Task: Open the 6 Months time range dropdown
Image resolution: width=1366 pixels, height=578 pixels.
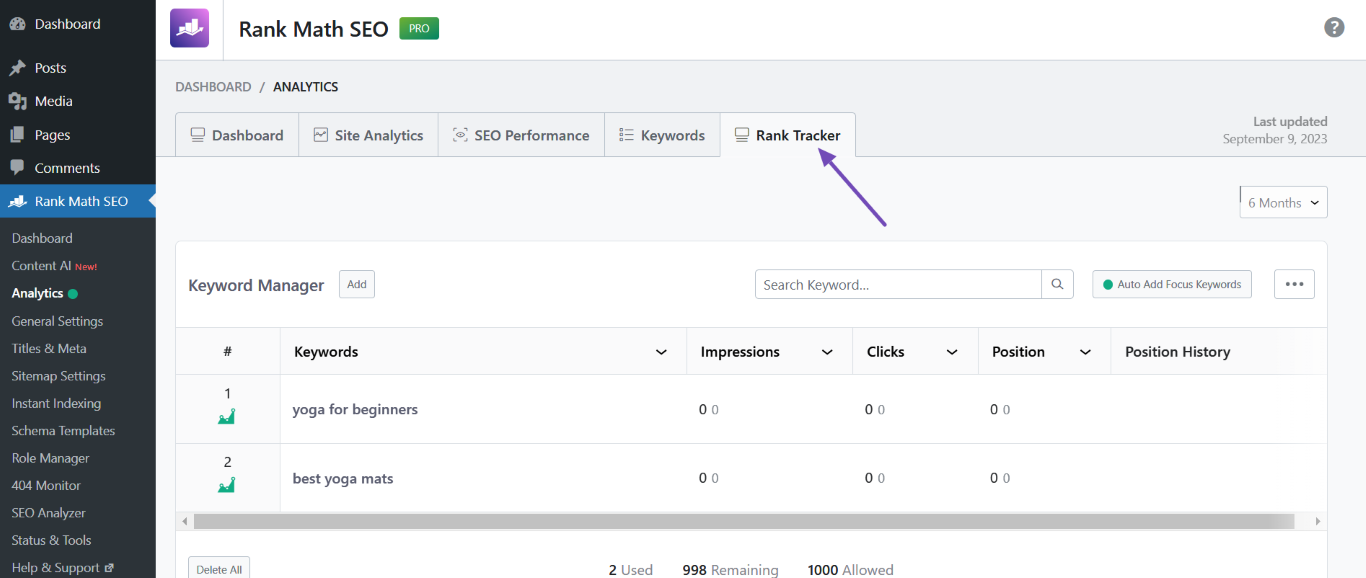Action: (x=1284, y=202)
